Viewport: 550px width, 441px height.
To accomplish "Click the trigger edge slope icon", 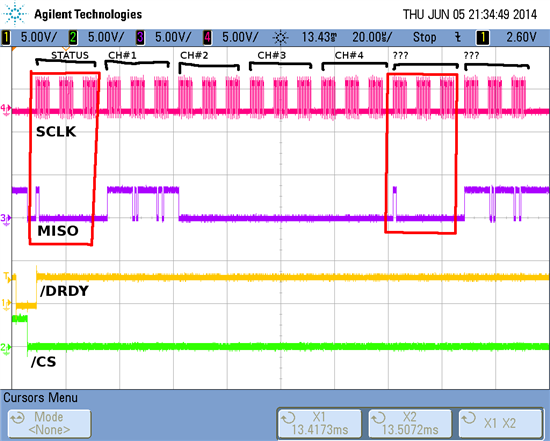I will point(458,37).
